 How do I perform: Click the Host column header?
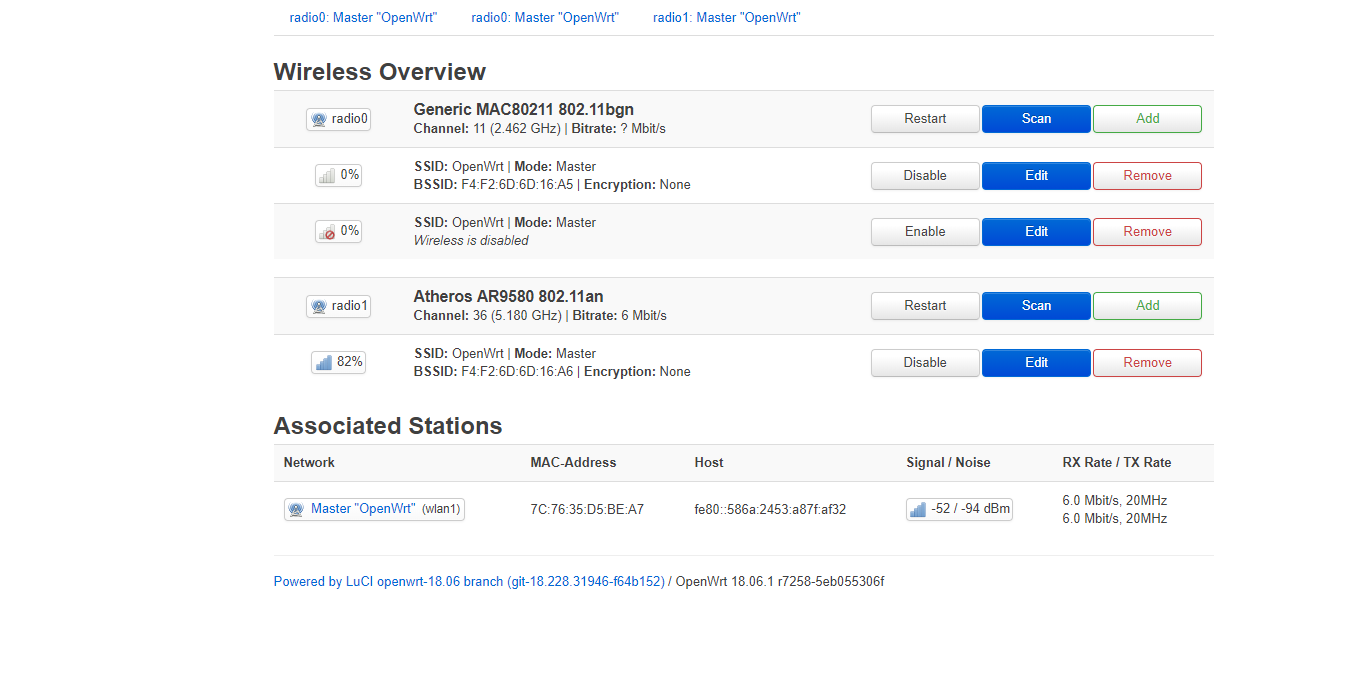click(709, 463)
